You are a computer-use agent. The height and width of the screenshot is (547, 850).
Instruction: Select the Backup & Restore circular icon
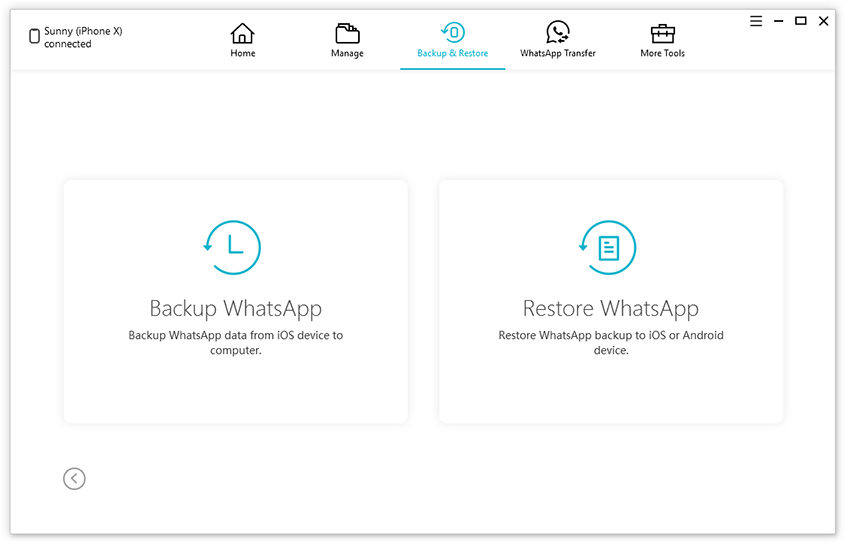453,32
